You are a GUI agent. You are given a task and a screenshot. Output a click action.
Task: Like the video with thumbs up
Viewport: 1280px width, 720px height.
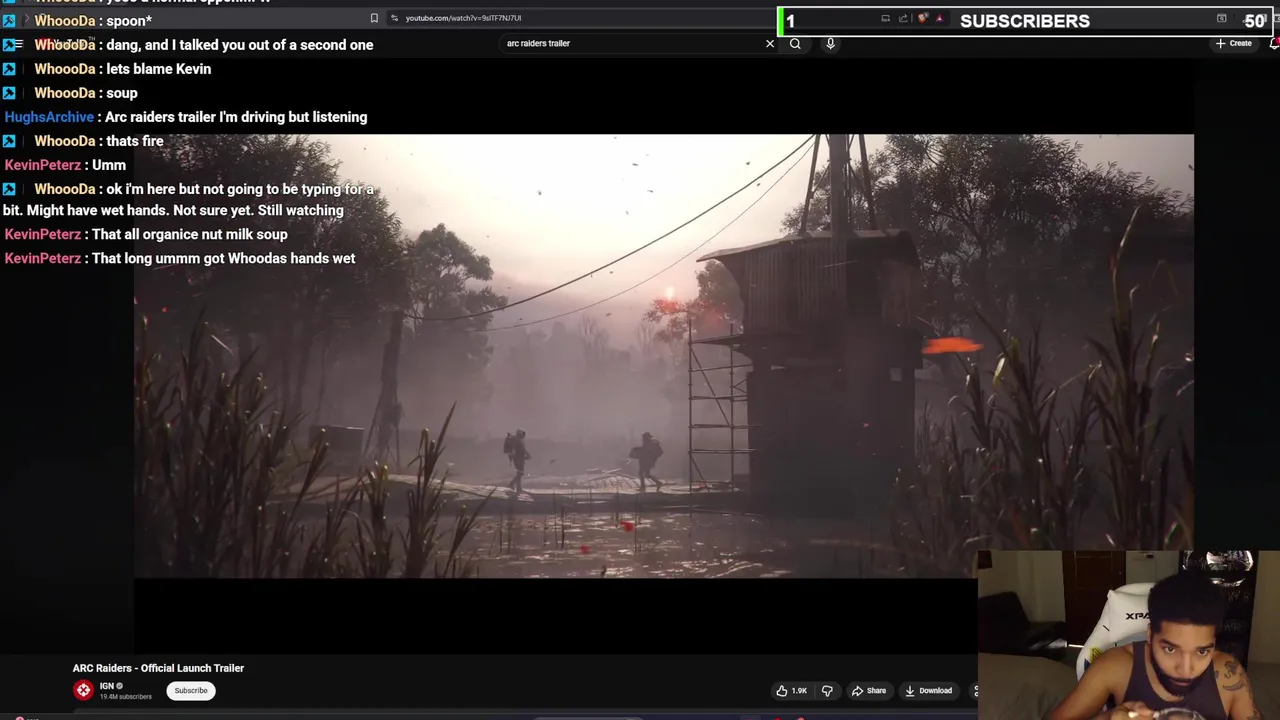pos(791,690)
